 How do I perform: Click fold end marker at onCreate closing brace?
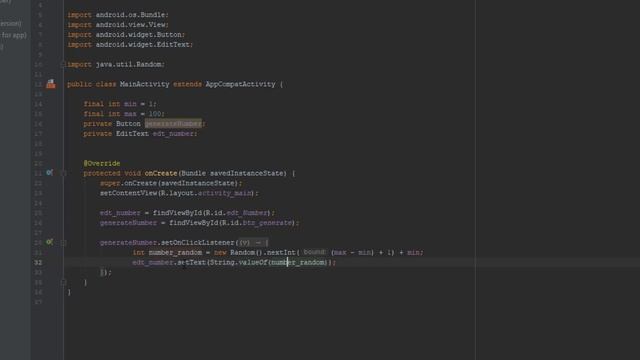click(x=63, y=282)
